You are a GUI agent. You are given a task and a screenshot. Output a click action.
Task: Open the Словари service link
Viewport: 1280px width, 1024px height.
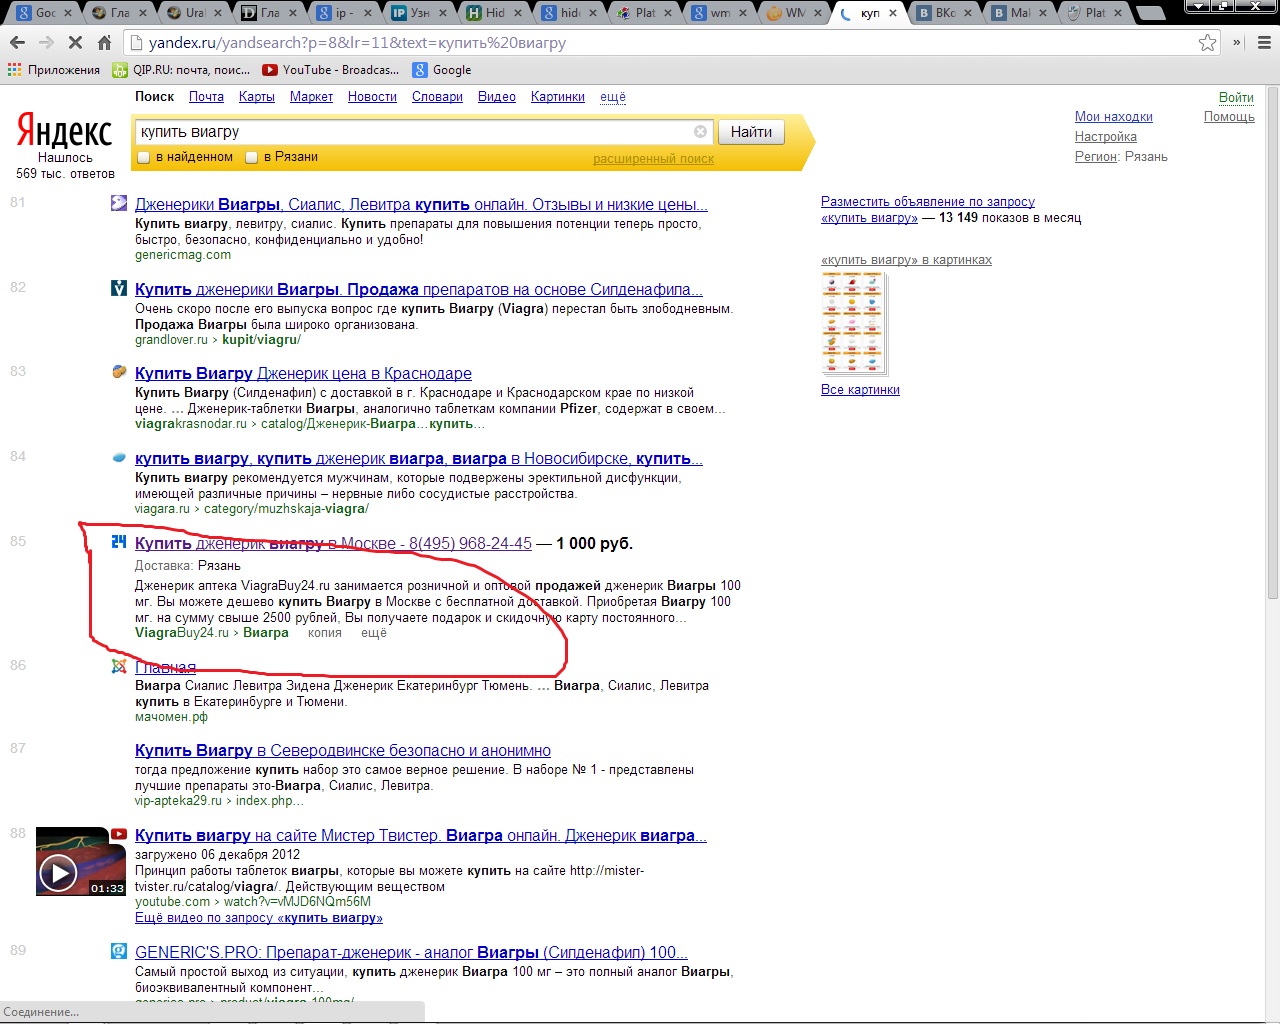437,97
